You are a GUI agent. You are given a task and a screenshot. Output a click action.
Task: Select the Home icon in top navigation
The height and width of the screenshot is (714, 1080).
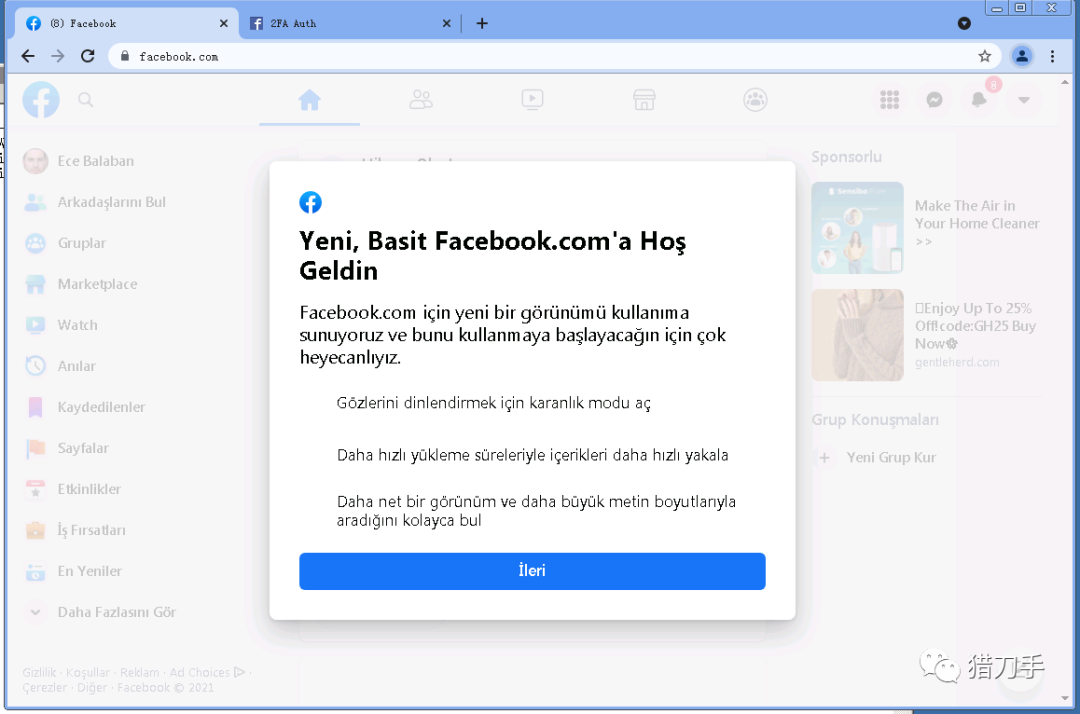(309, 100)
